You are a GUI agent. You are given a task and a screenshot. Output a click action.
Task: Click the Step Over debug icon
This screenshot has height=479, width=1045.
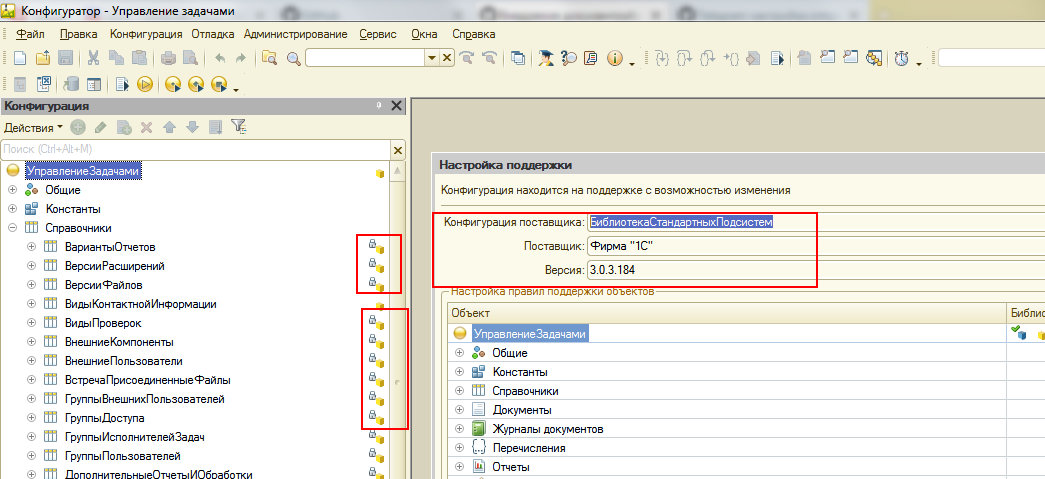(684, 59)
